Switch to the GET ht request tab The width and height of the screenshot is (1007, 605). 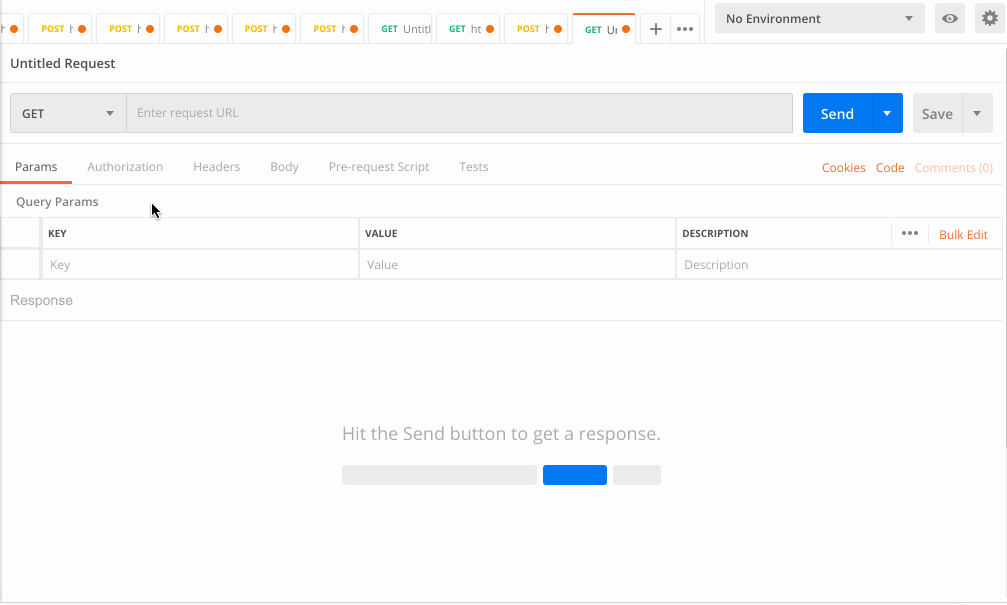(468, 29)
